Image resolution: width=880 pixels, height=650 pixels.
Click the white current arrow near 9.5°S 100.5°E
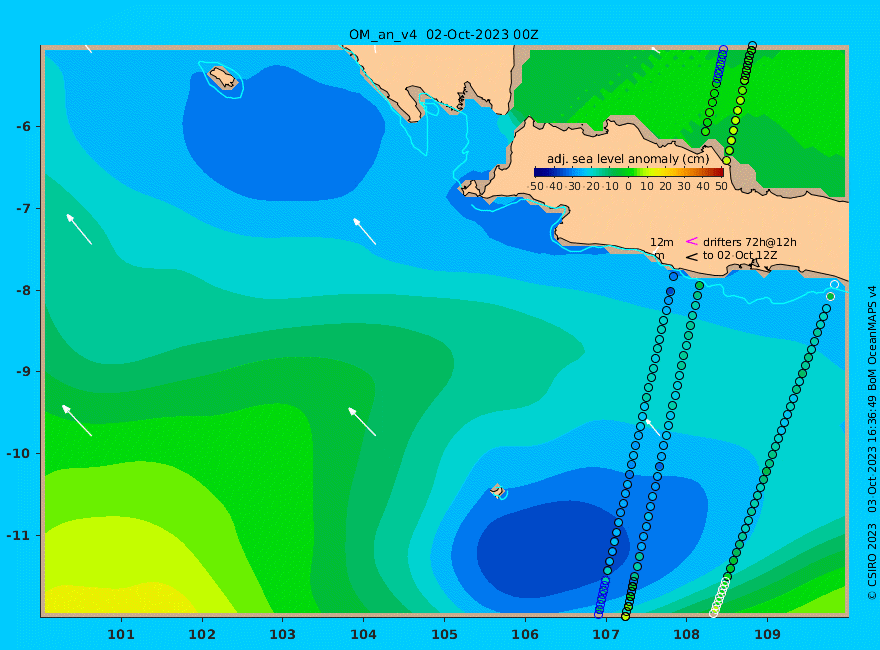[x=77, y=420]
